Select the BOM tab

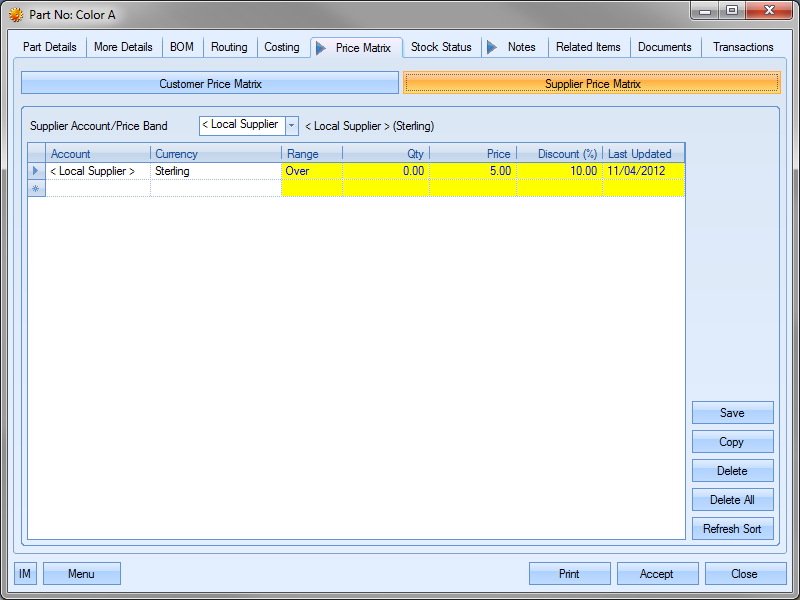click(x=182, y=47)
